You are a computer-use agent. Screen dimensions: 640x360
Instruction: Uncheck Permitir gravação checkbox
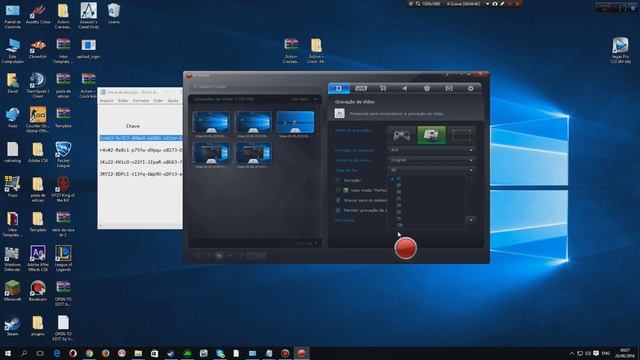(338, 210)
